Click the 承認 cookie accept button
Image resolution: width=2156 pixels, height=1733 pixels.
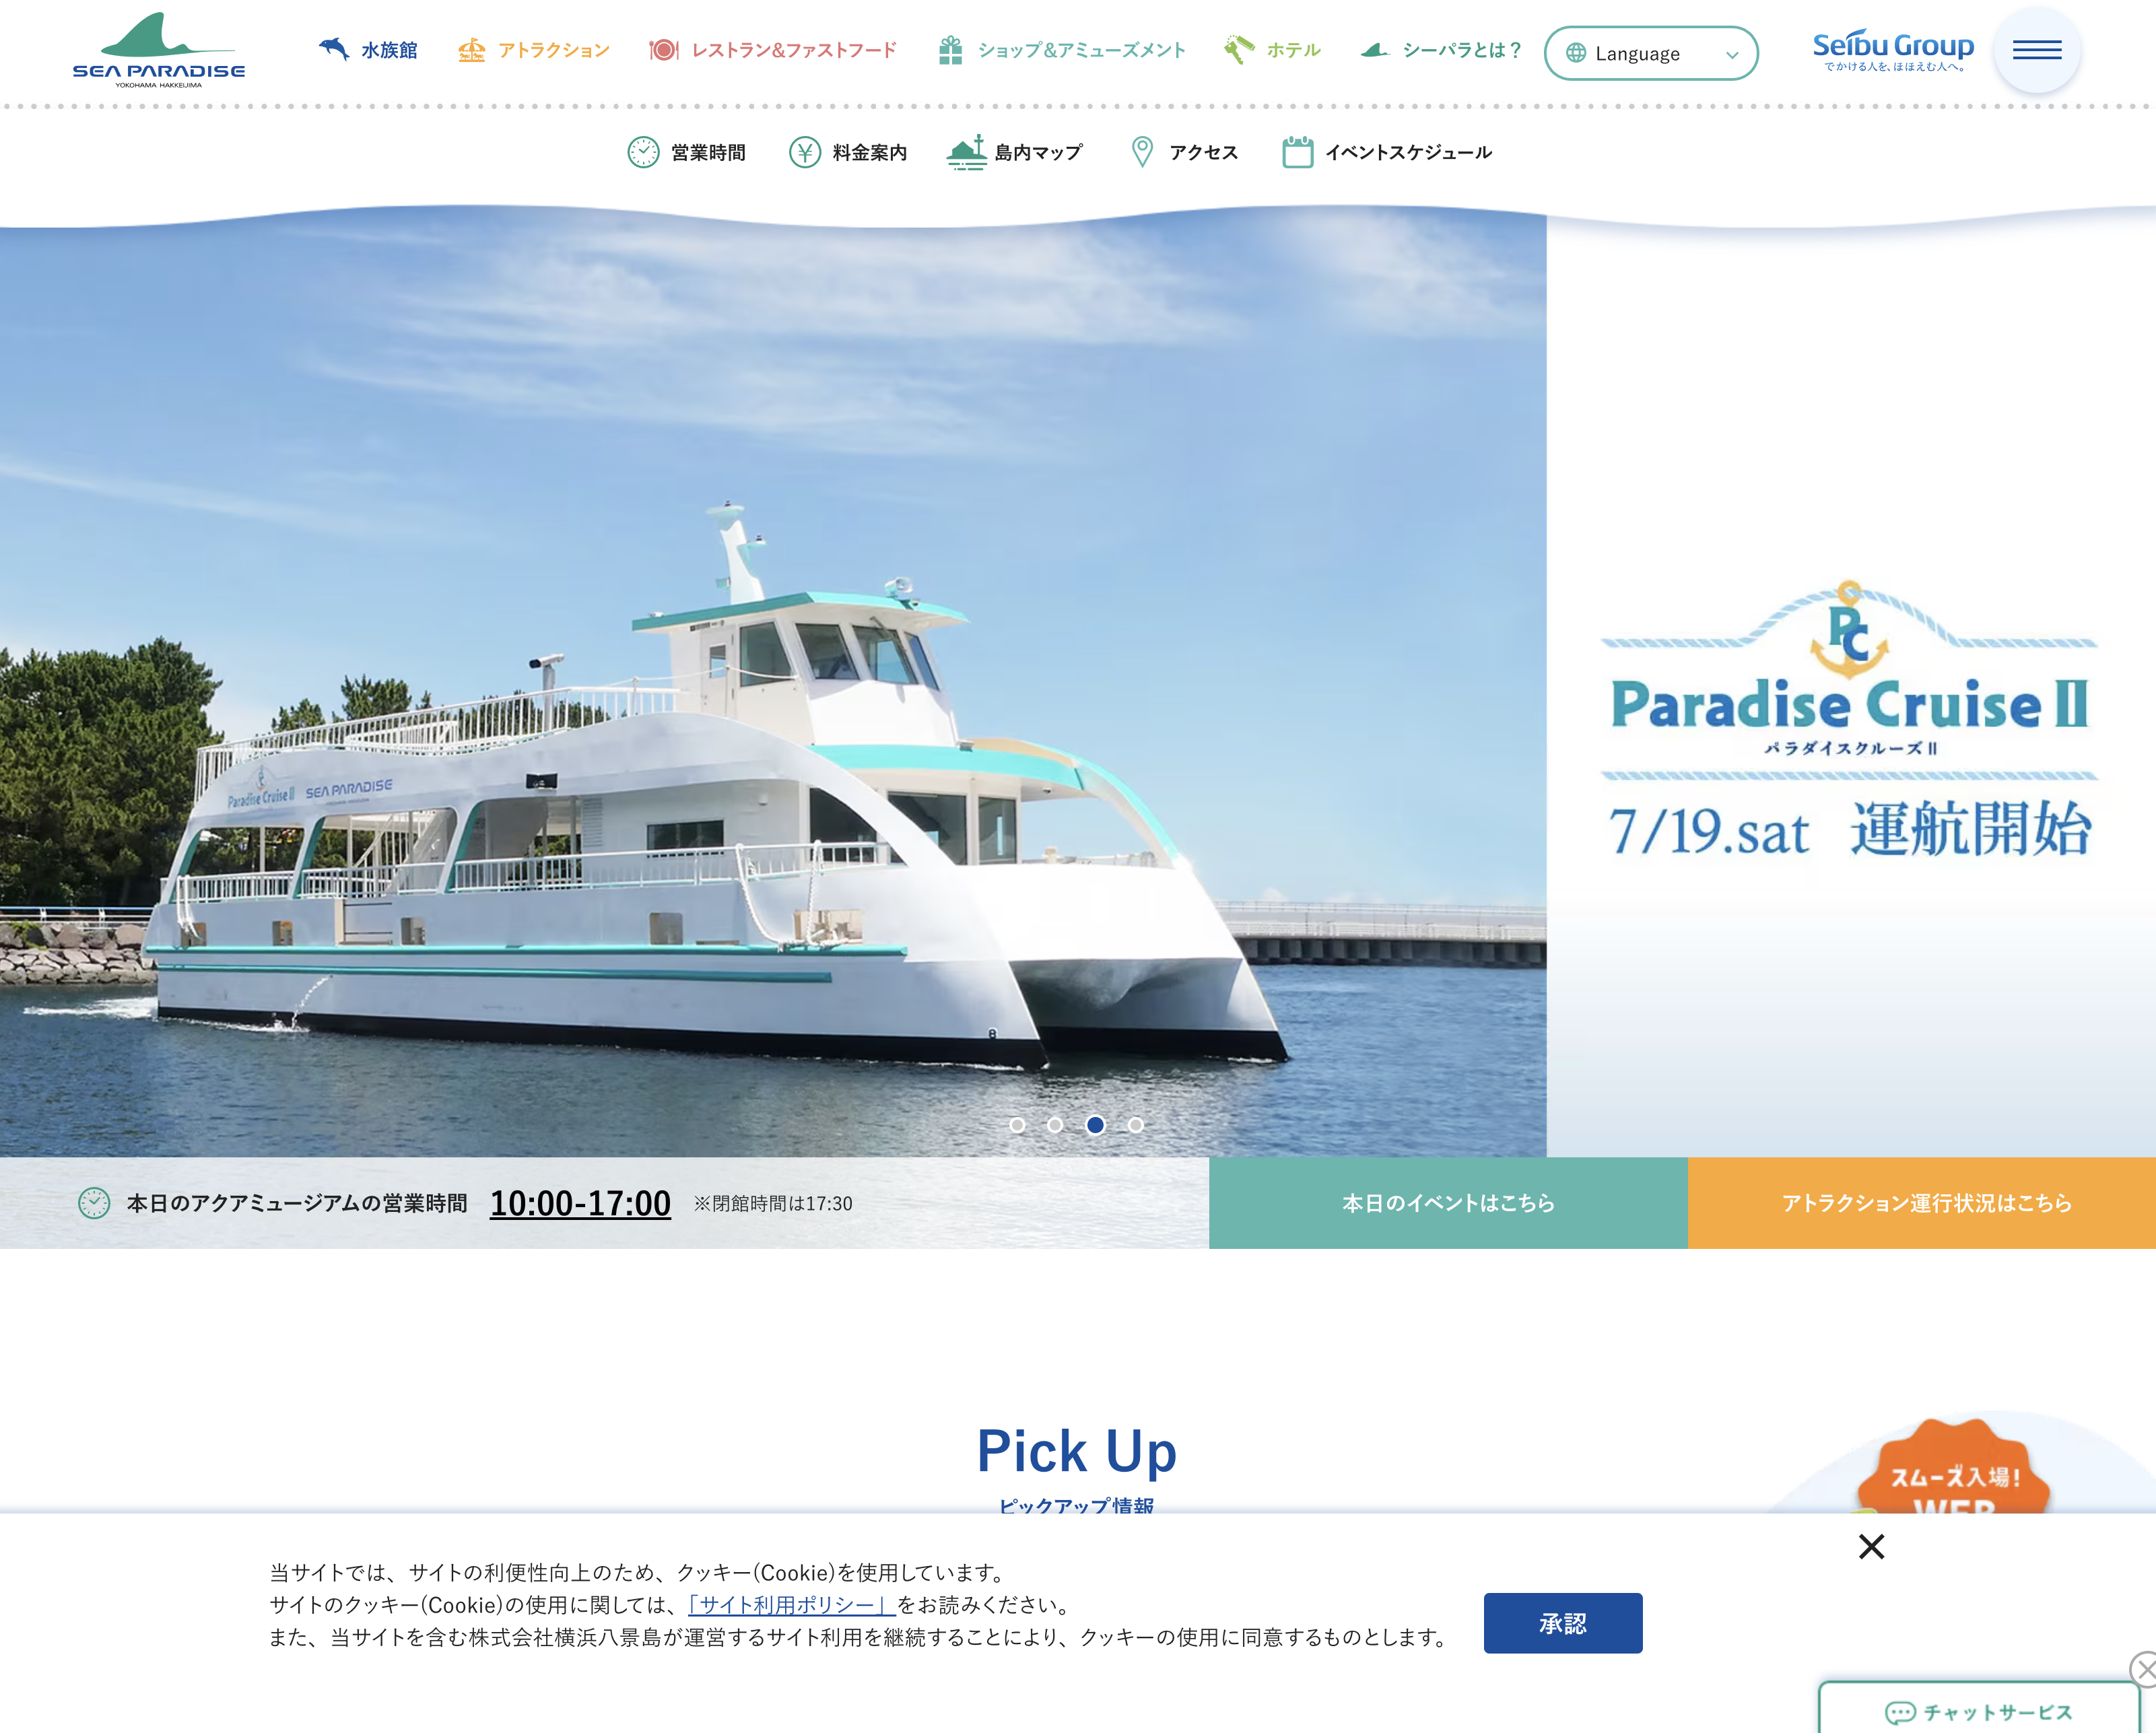(1563, 1623)
